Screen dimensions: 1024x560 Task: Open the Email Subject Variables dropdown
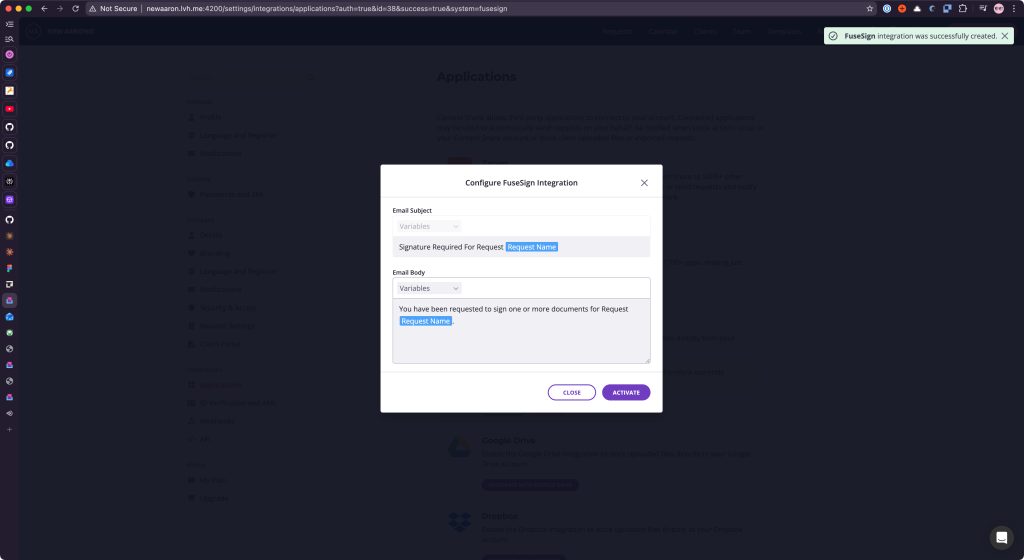428,226
